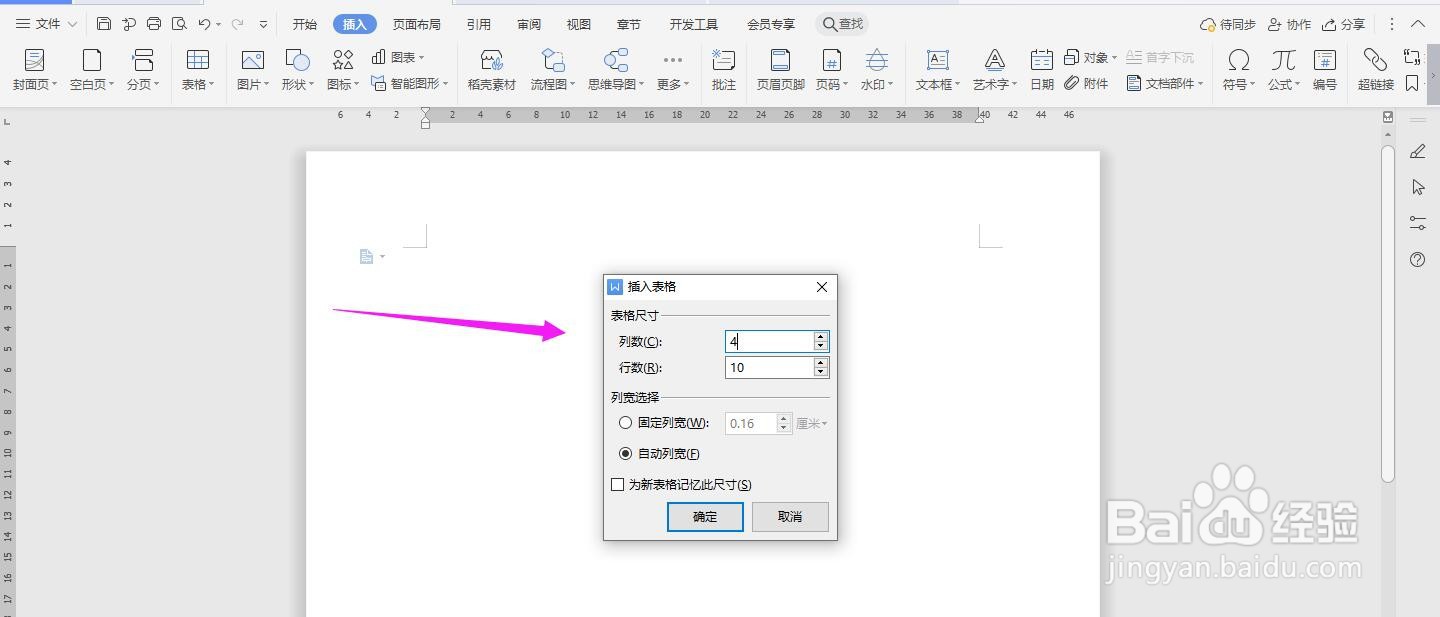Image resolution: width=1440 pixels, height=617 pixels.
Task: Expand the 封面页 dropdown arrow
Action: point(54,85)
